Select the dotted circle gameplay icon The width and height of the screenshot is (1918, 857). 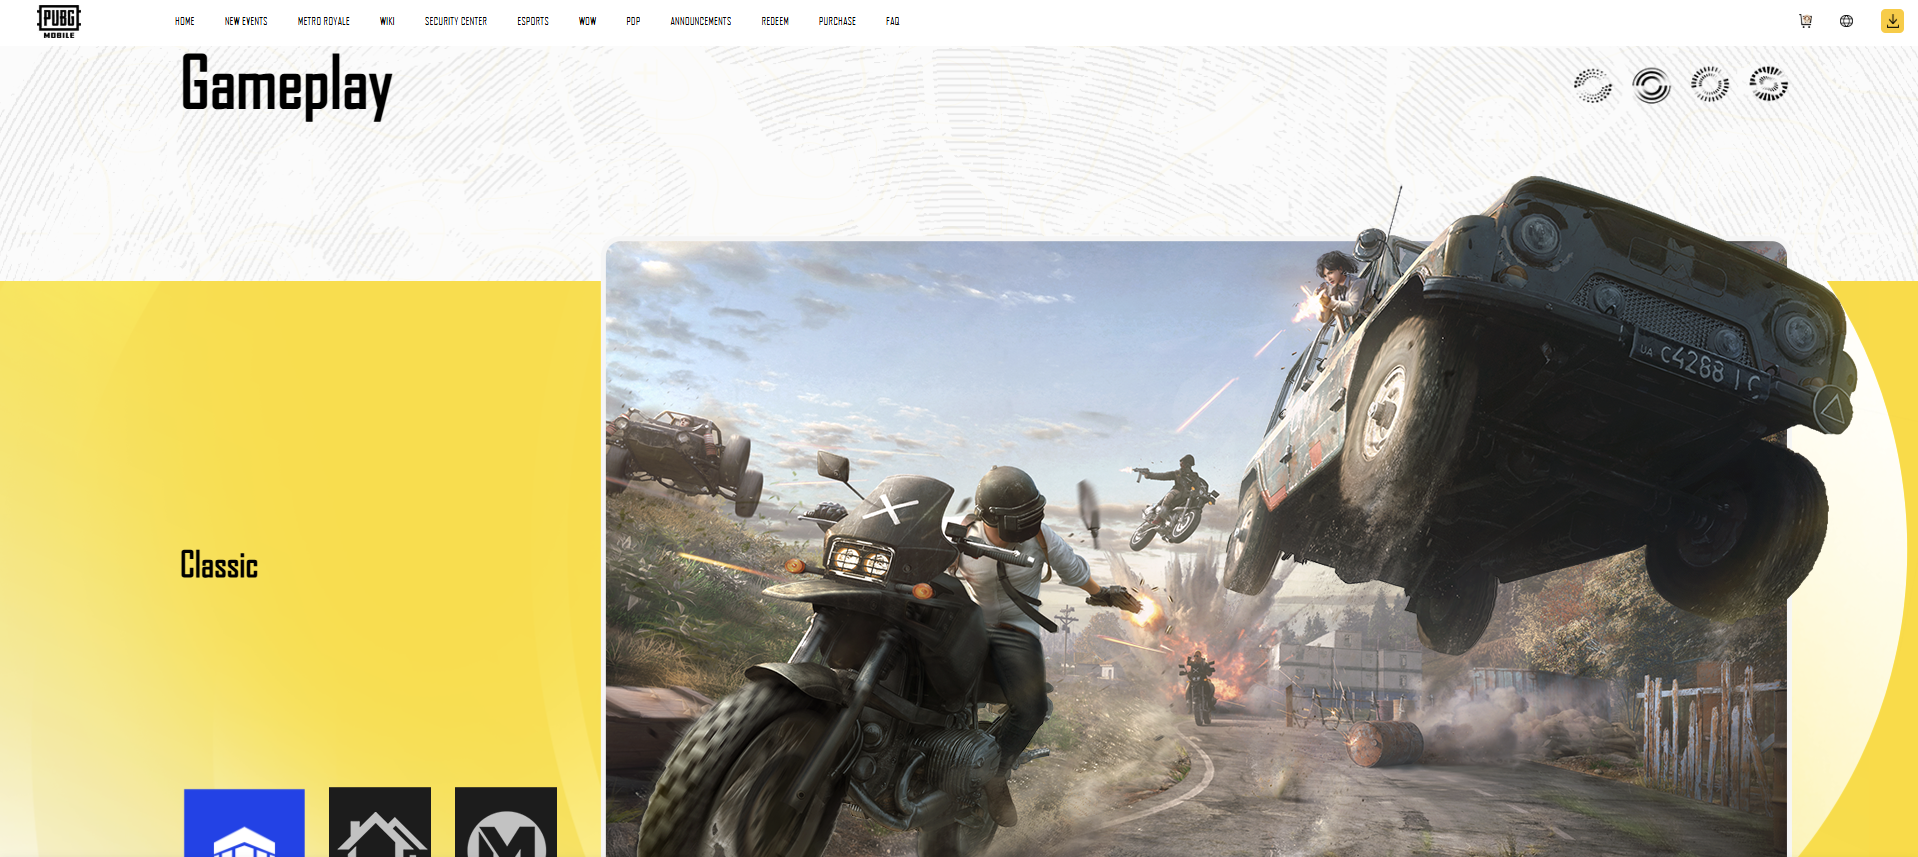point(1593,85)
